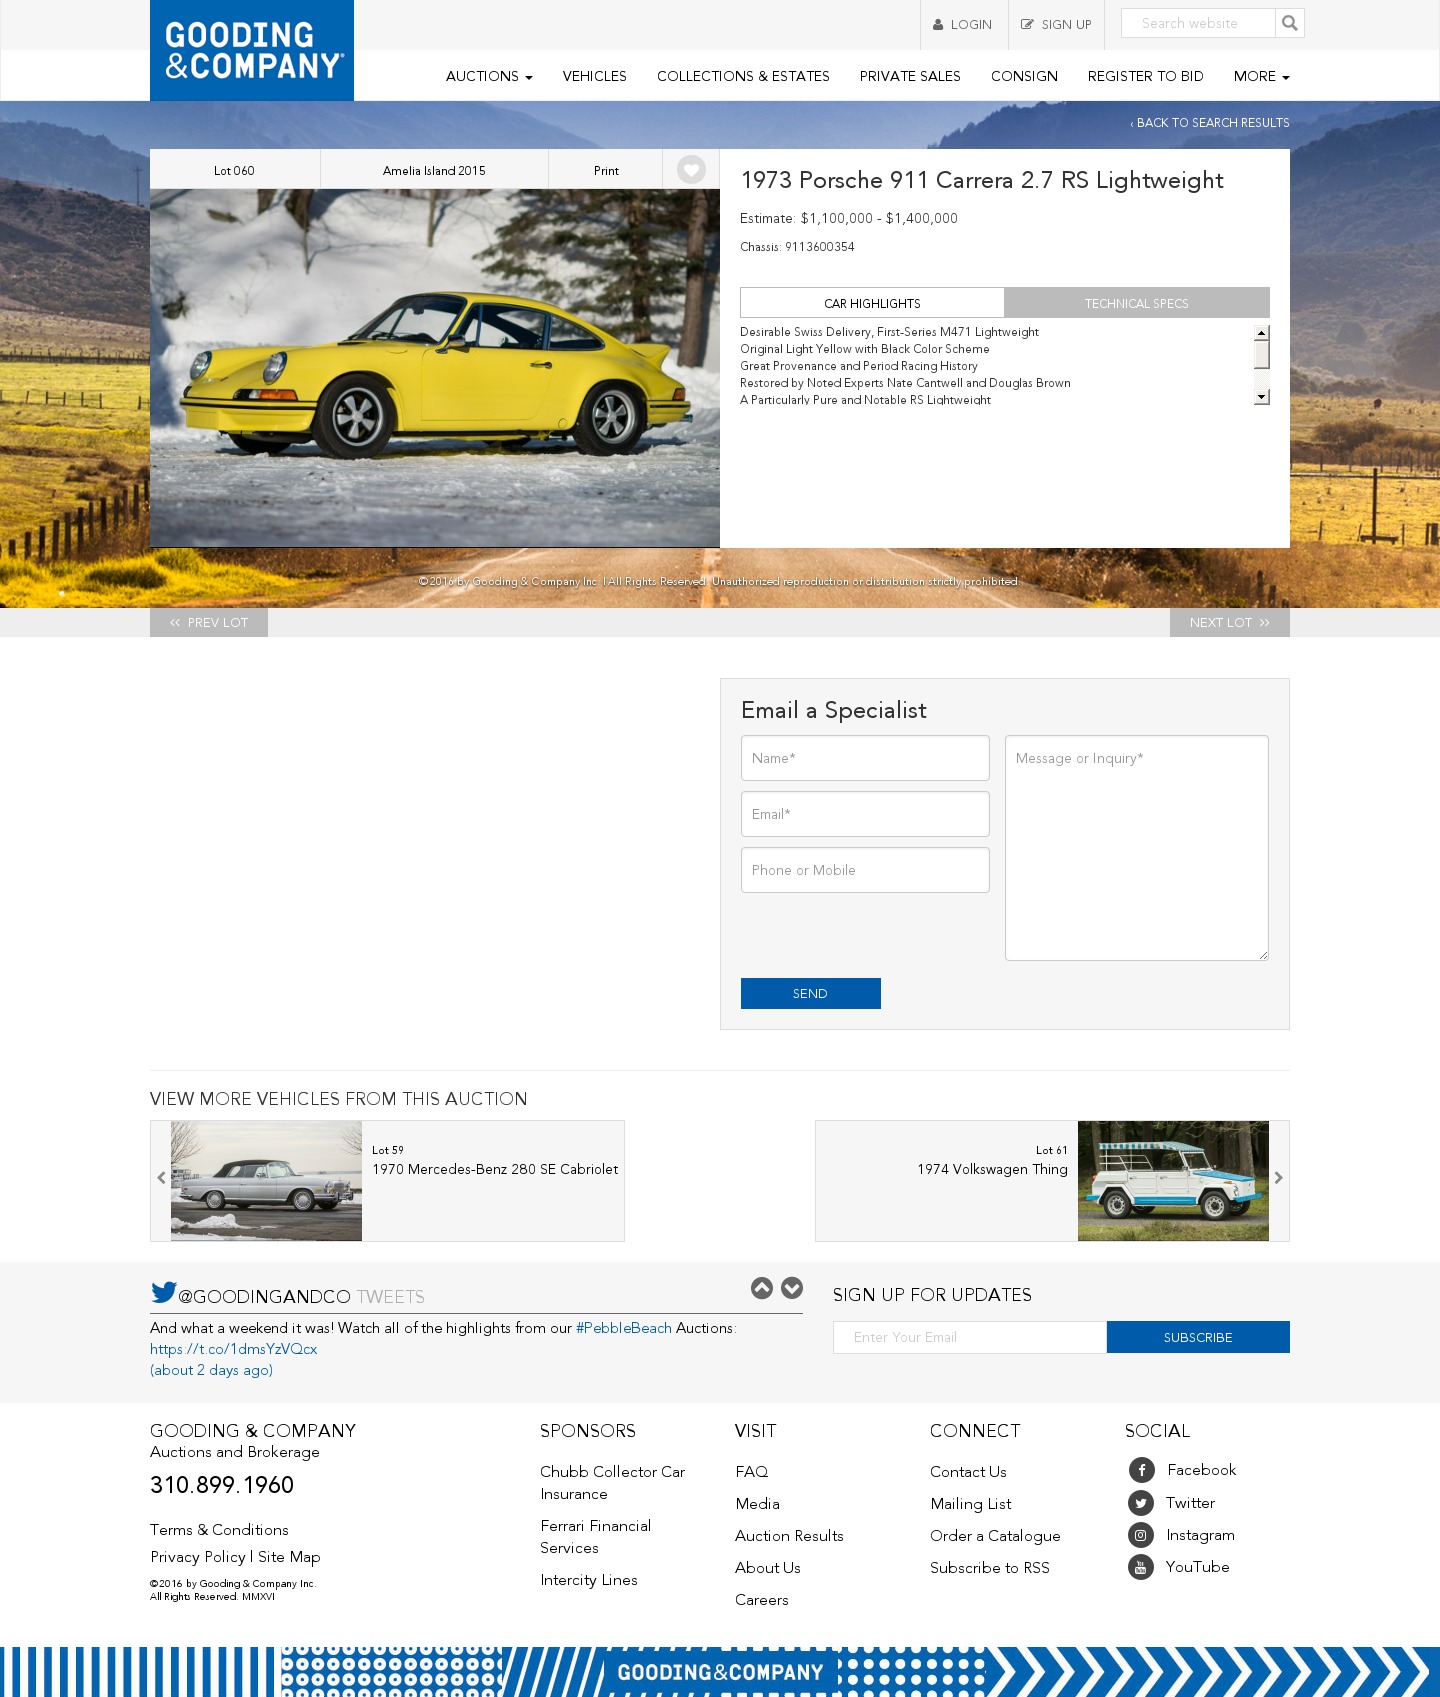Open Auction Results link

click(x=789, y=1536)
